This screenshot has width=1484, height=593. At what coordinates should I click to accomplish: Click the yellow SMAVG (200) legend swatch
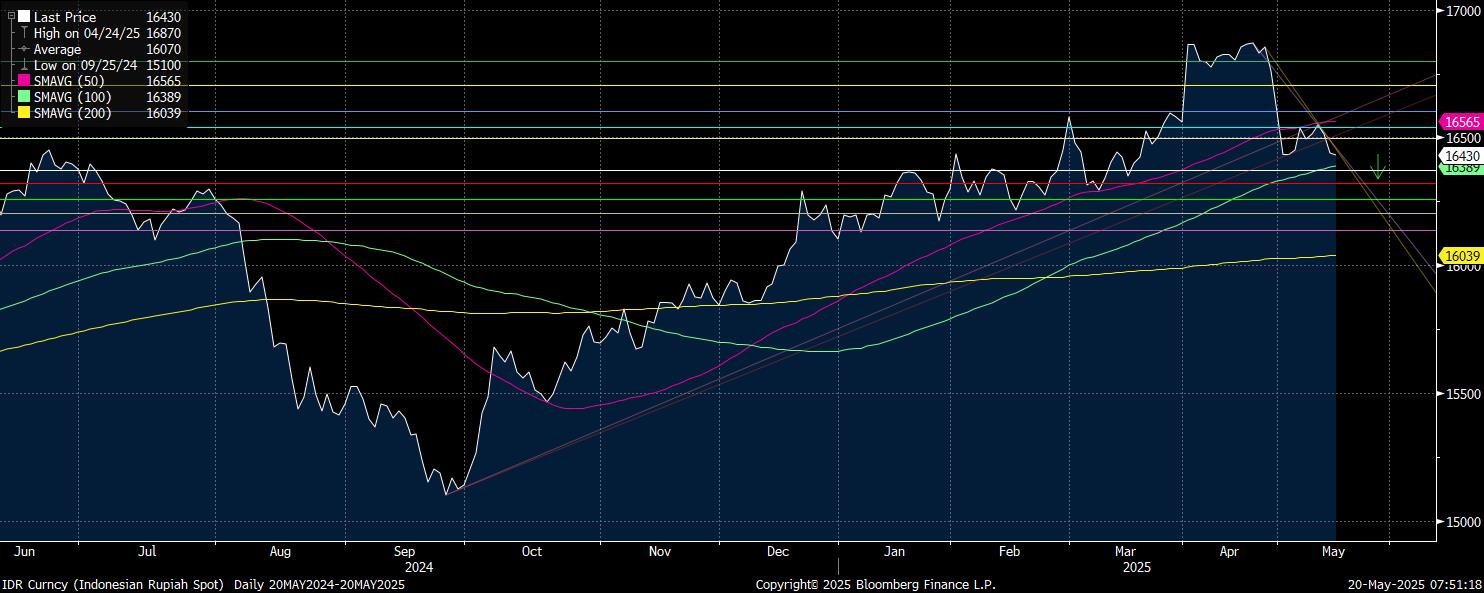(x=24, y=113)
